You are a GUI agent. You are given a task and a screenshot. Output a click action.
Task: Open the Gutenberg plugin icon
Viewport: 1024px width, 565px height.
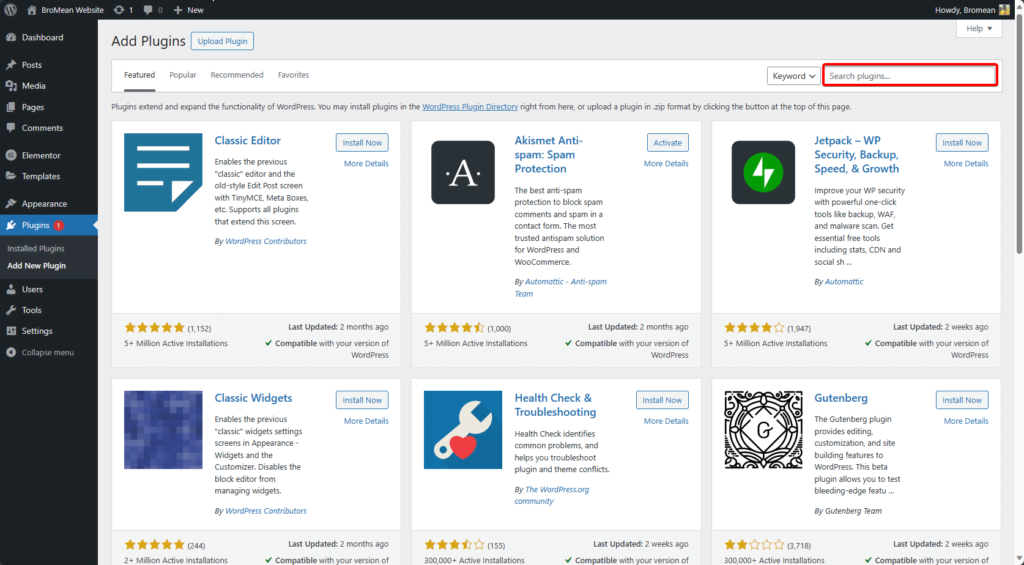click(x=763, y=430)
